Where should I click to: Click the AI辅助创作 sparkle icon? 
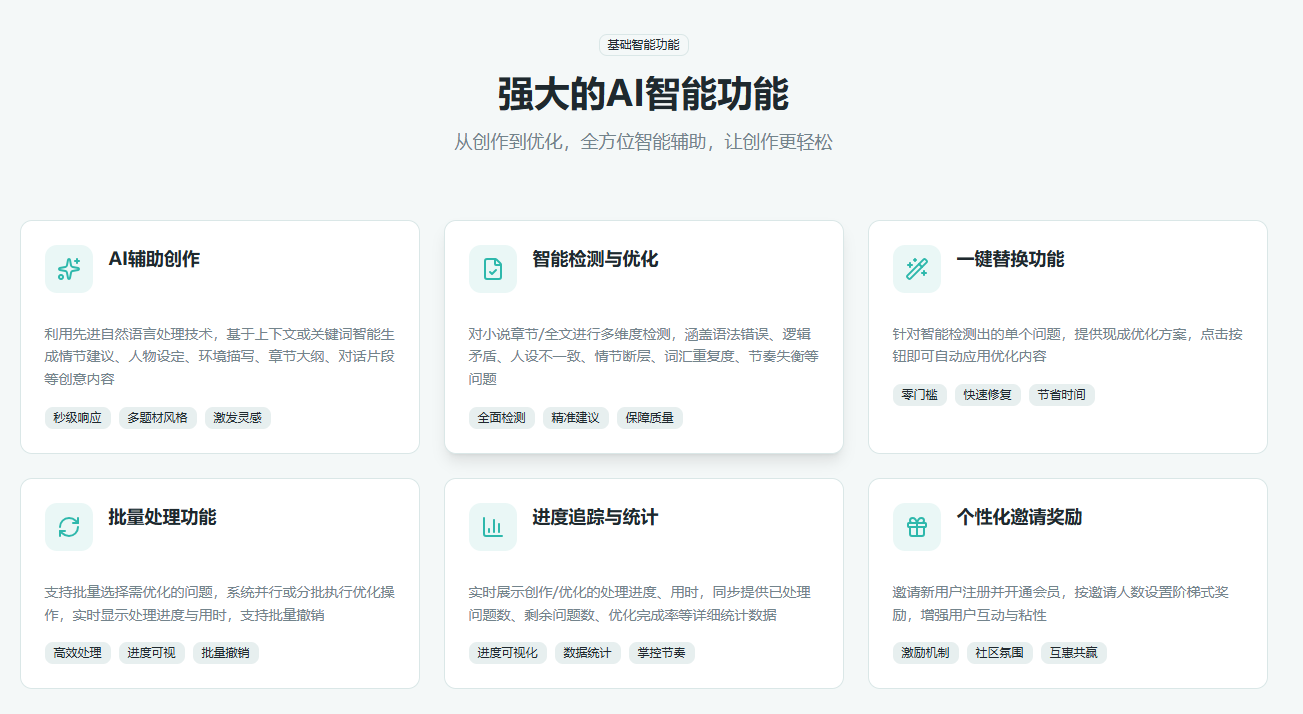coord(68,268)
